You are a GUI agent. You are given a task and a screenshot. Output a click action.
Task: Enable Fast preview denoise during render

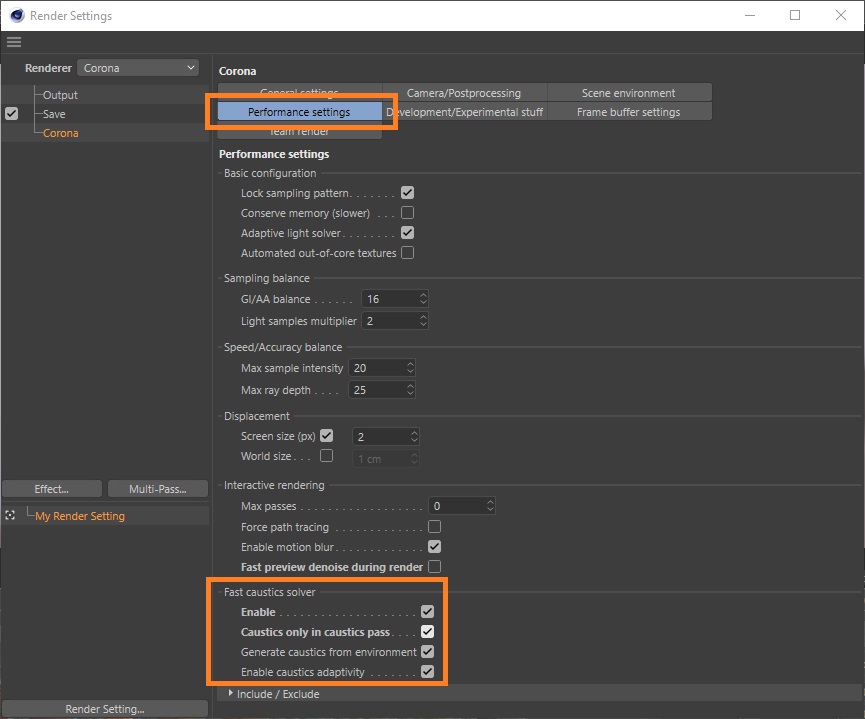tap(434, 566)
